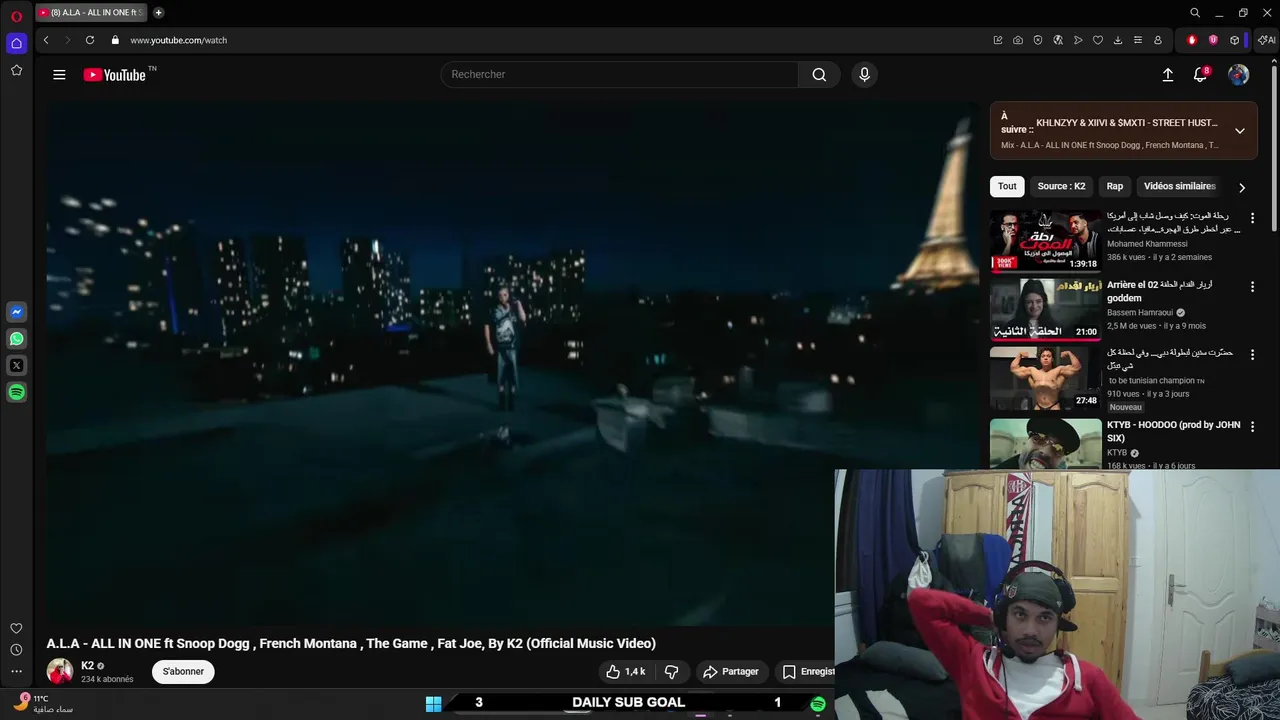Open the sidebar heart favorites icon

[16, 628]
